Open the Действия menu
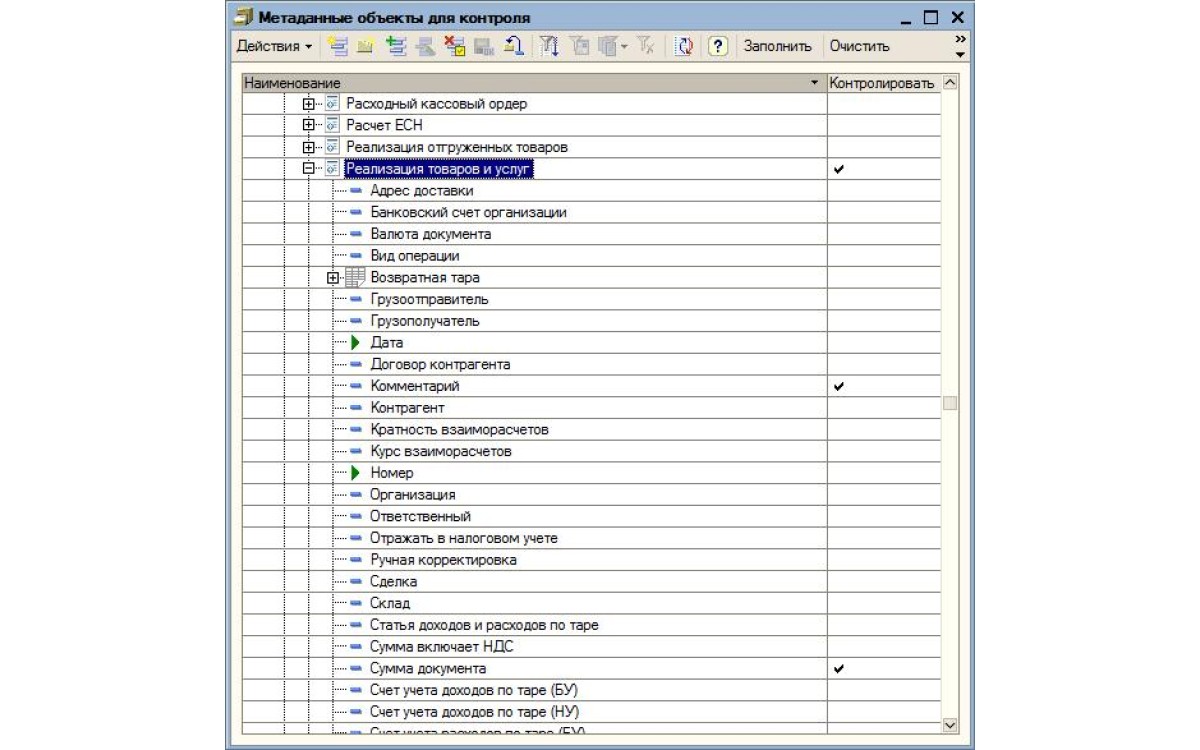1200x750 pixels. click(x=274, y=47)
